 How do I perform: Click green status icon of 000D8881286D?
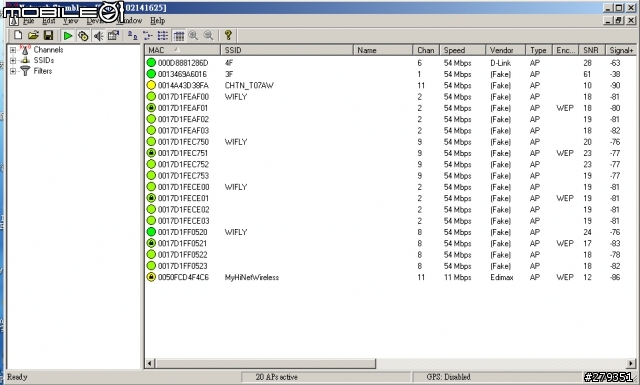[x=151, y=63]
